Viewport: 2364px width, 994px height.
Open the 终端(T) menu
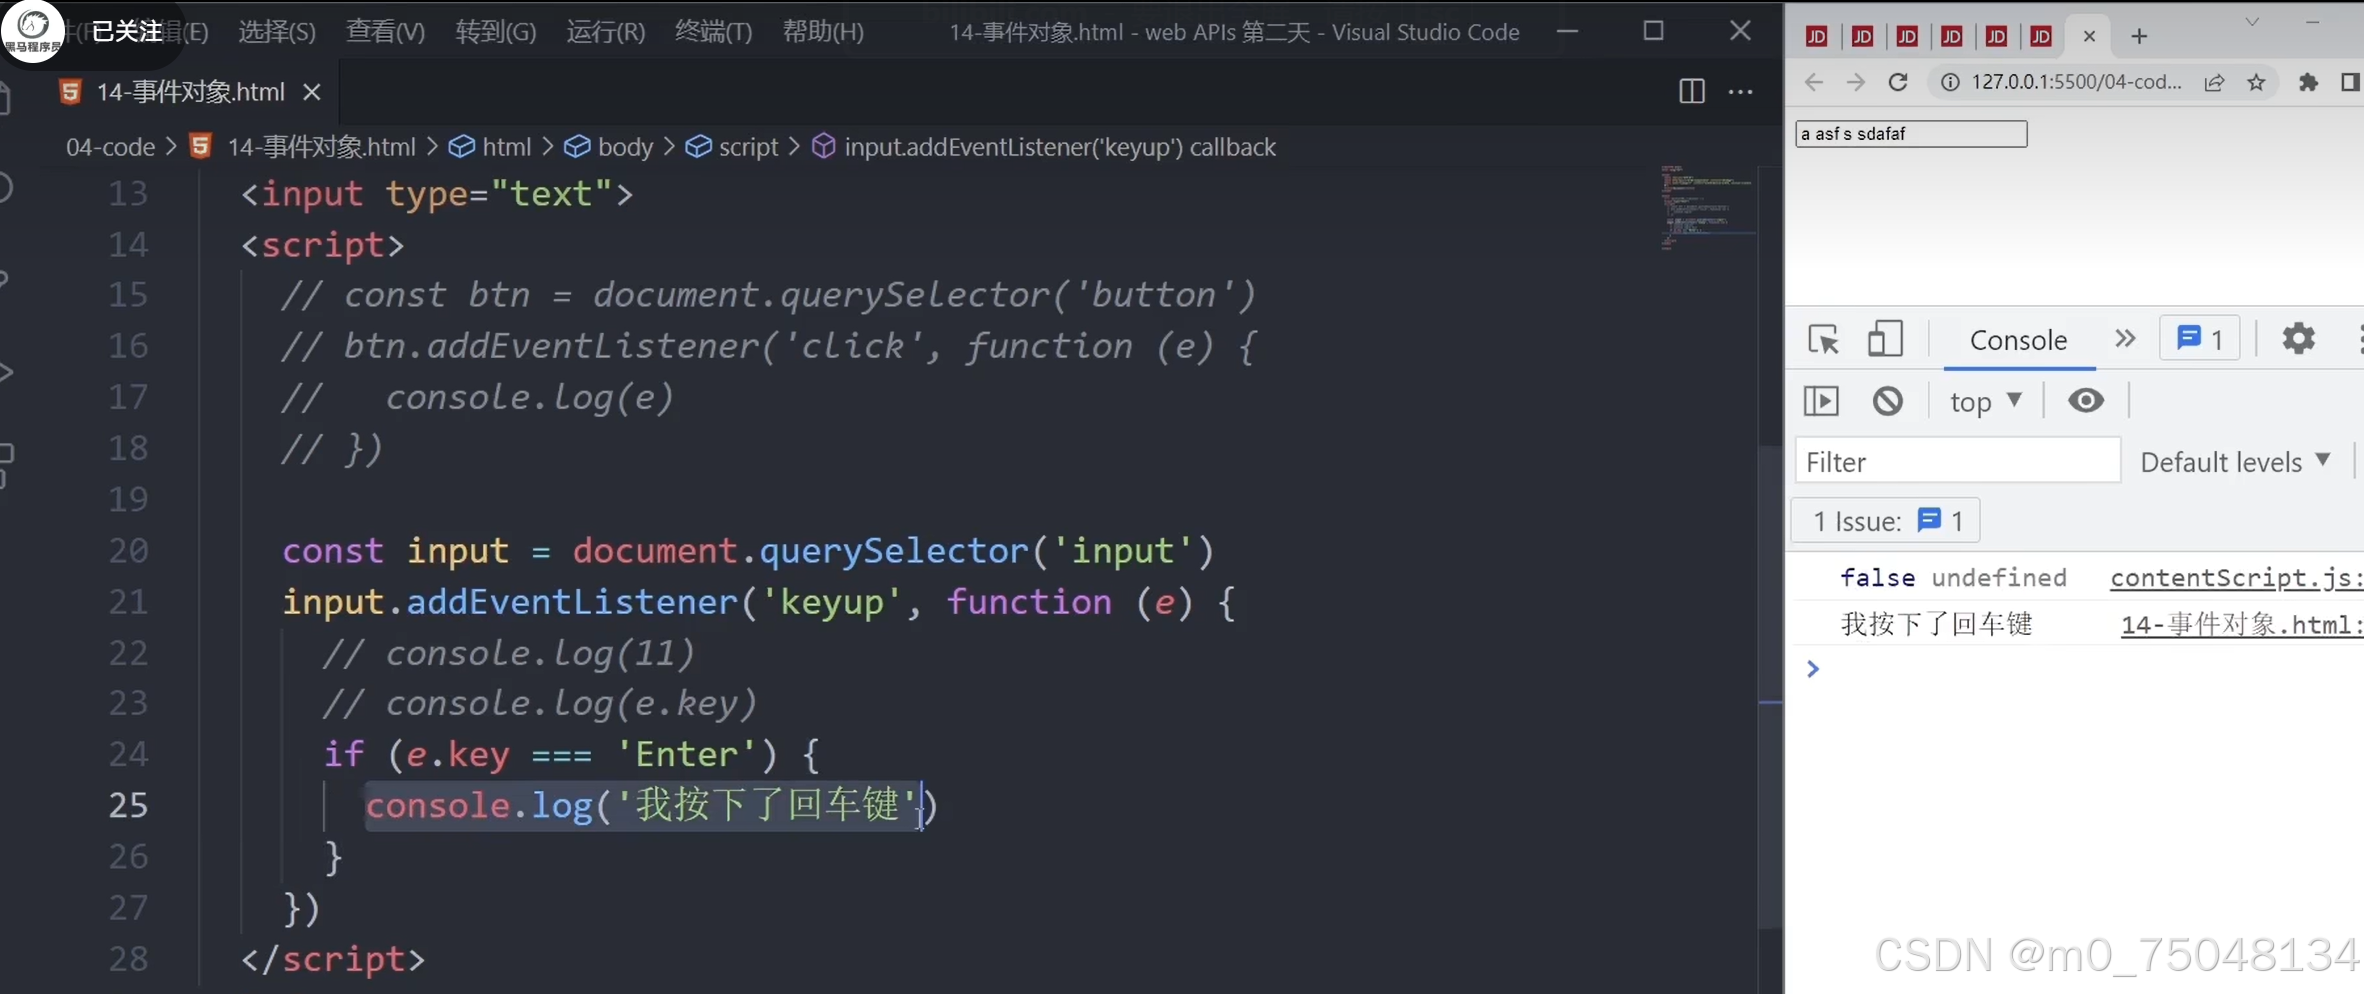click(713, 32)
